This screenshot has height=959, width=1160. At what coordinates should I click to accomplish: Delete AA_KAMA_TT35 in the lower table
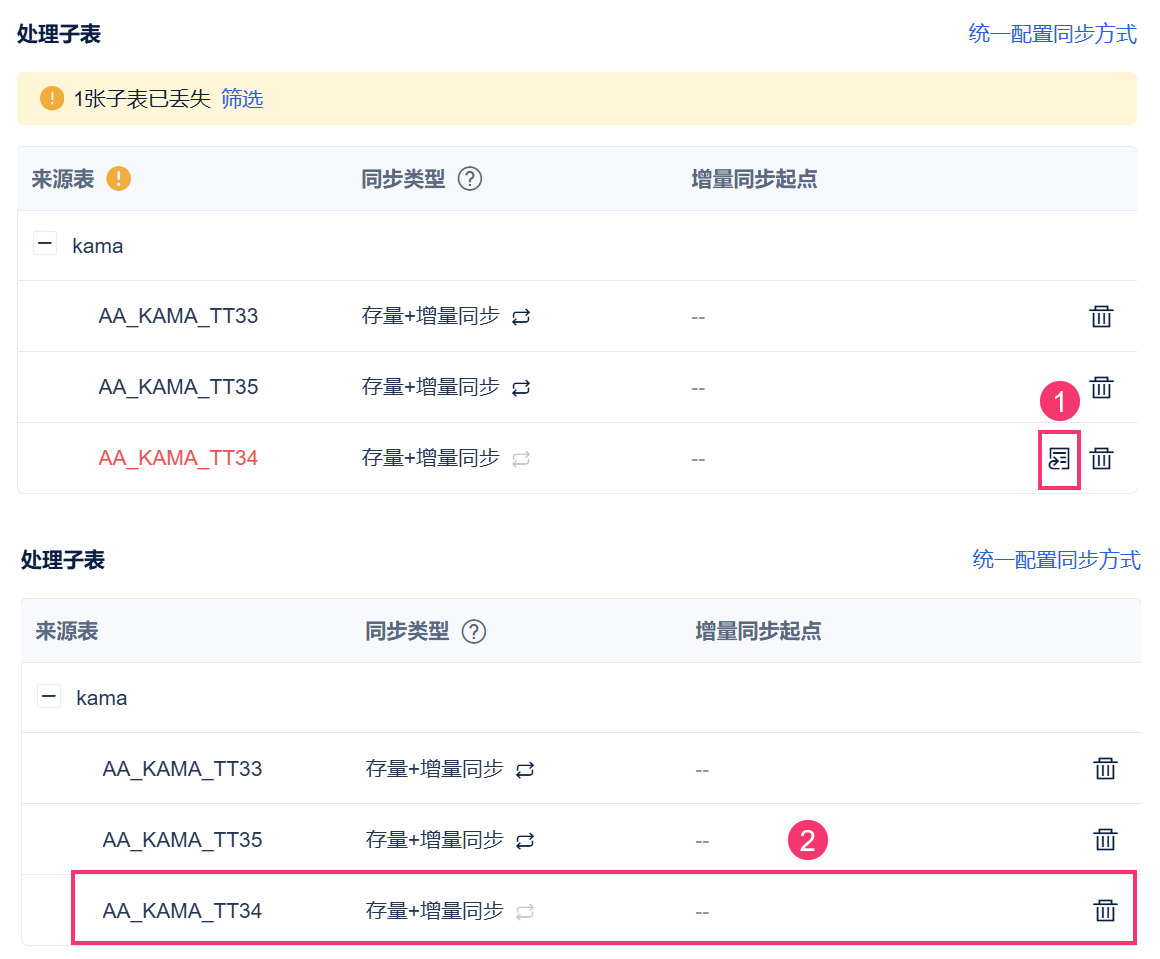[x=1105, y=840]
